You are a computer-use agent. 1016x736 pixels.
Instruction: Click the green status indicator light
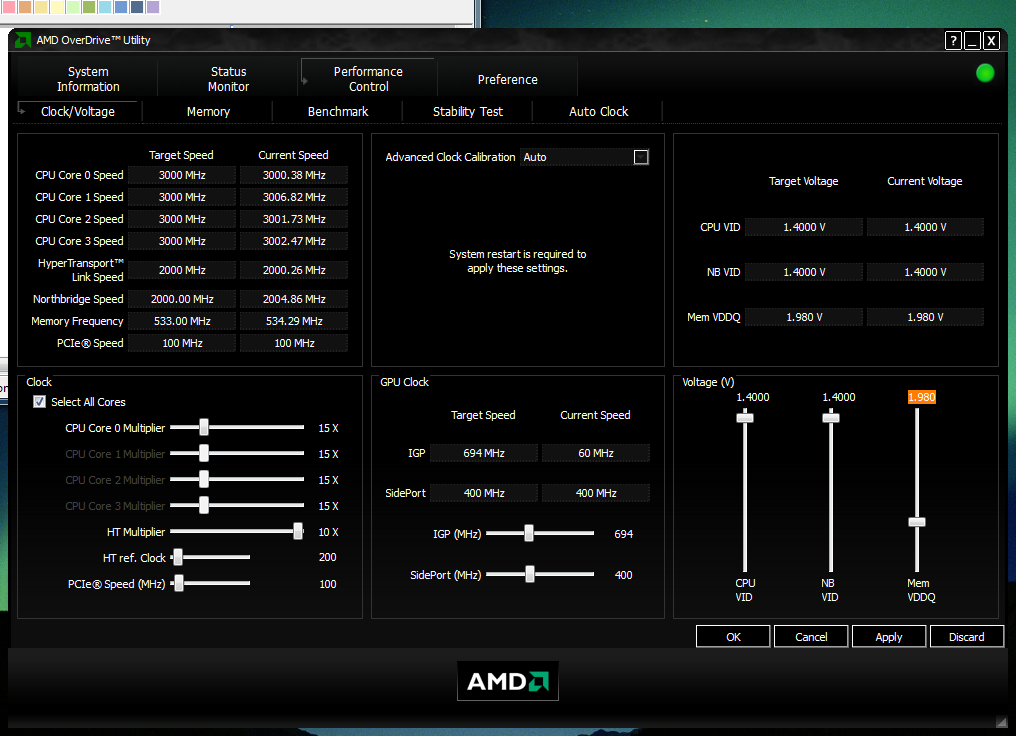[x=985, y=73]
